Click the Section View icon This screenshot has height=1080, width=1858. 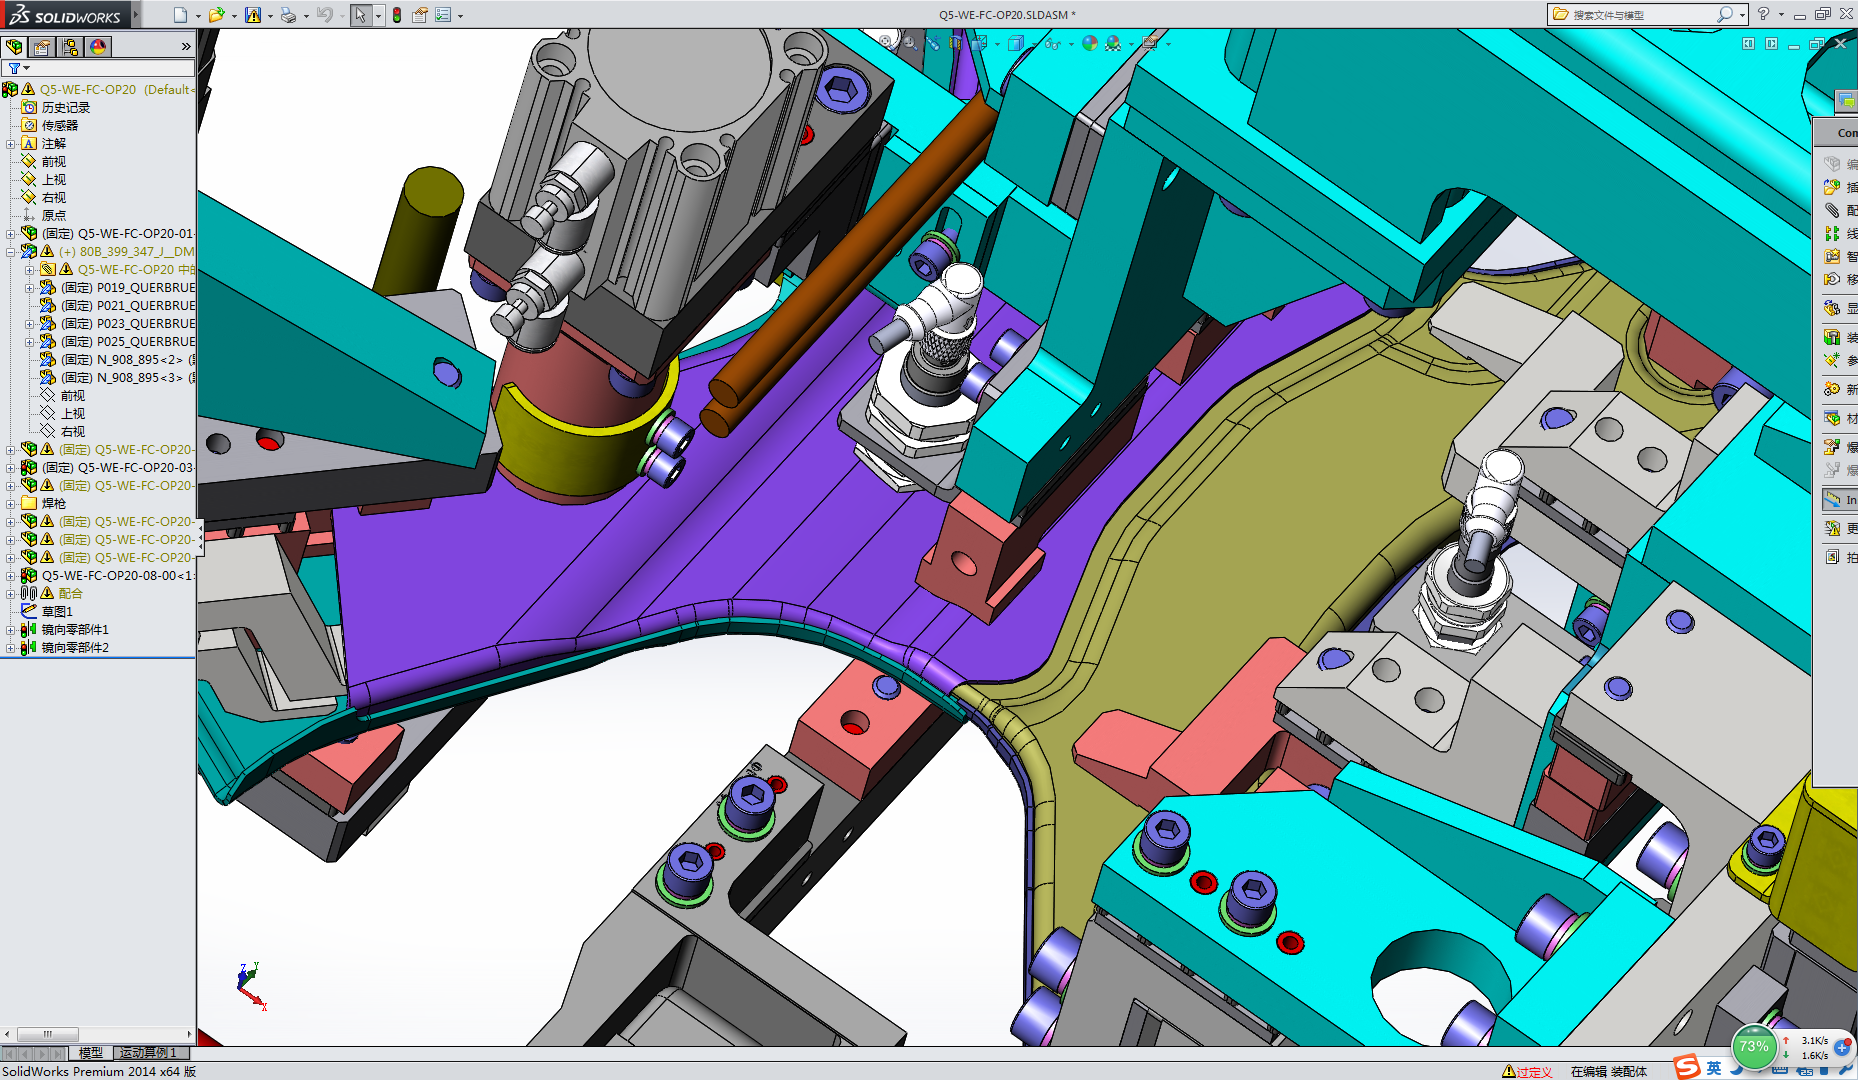point(956,43)
